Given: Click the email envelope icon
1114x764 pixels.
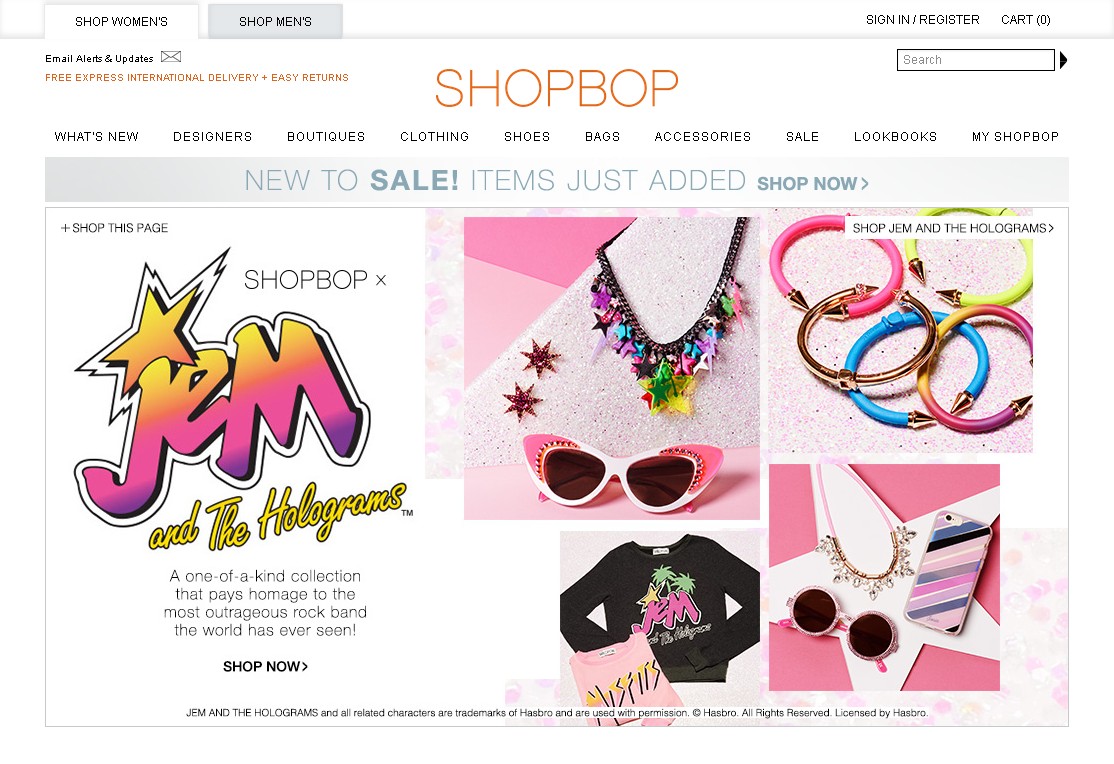Looking at the screenshot, I should (x=171, y=57).
